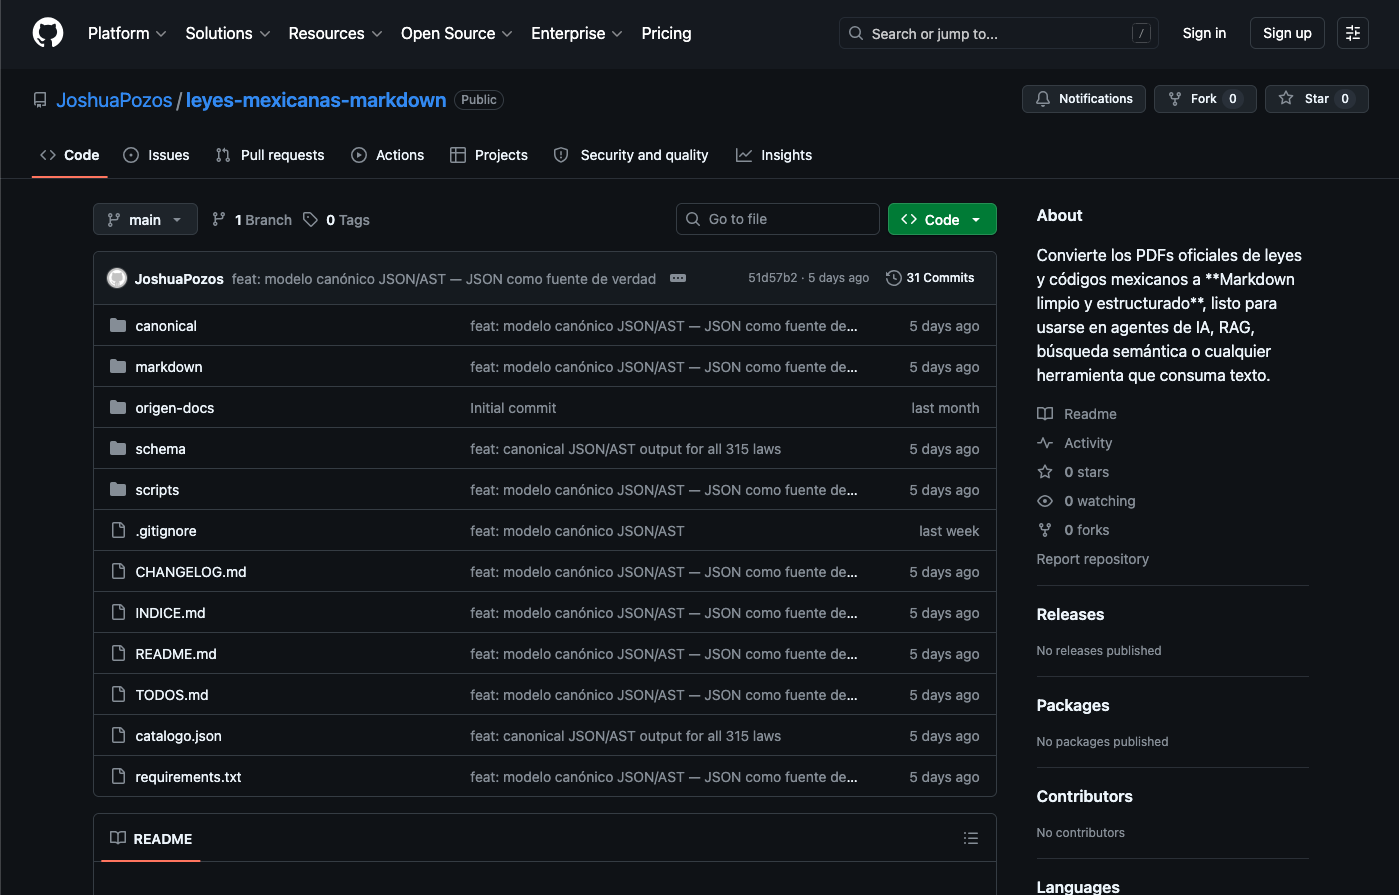The width and height of the screenshot is (1399, 895).
Task: Open the README outline list icon
Action: click(x=970, y=838)
